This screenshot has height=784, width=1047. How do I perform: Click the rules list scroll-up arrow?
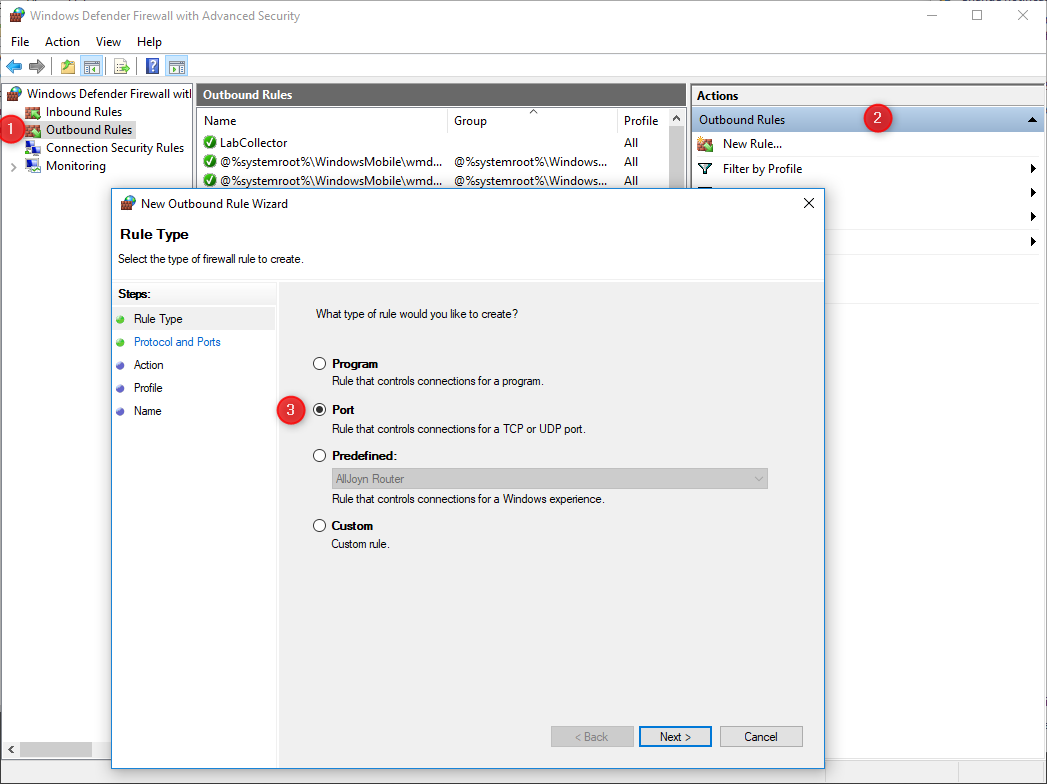(676, 119)
